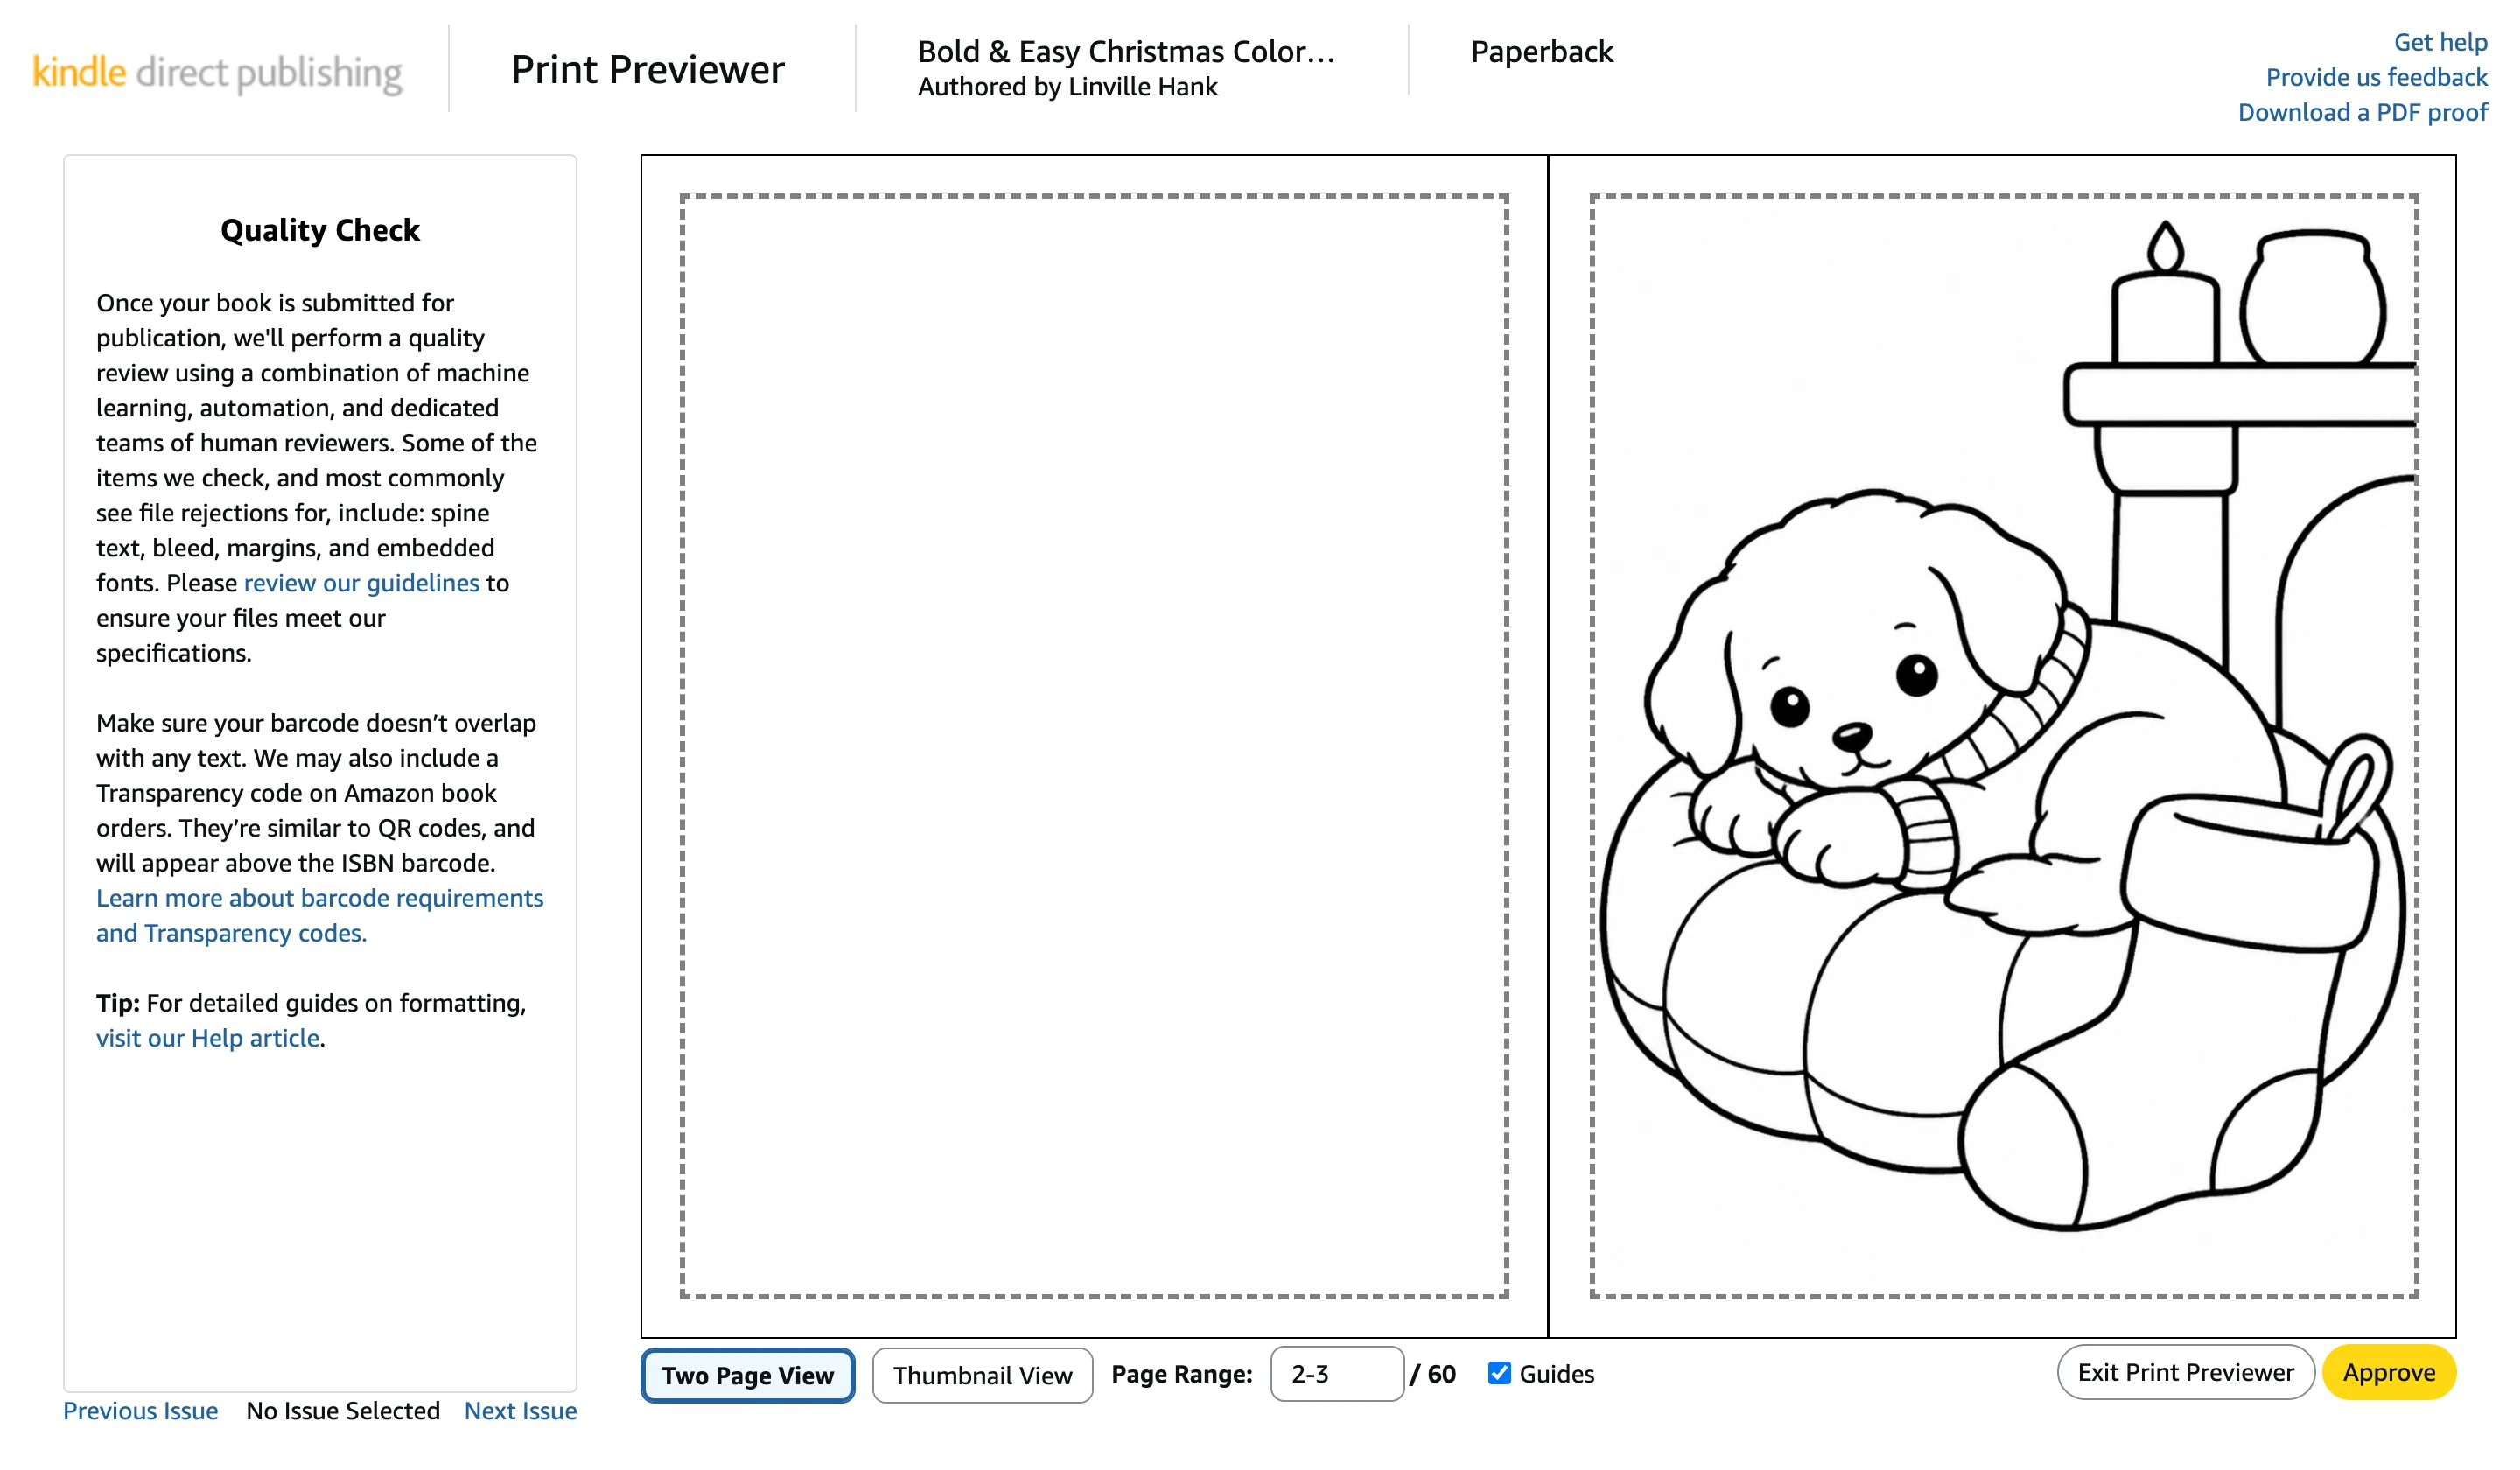Switch to Two Page View

[747, 1375]
